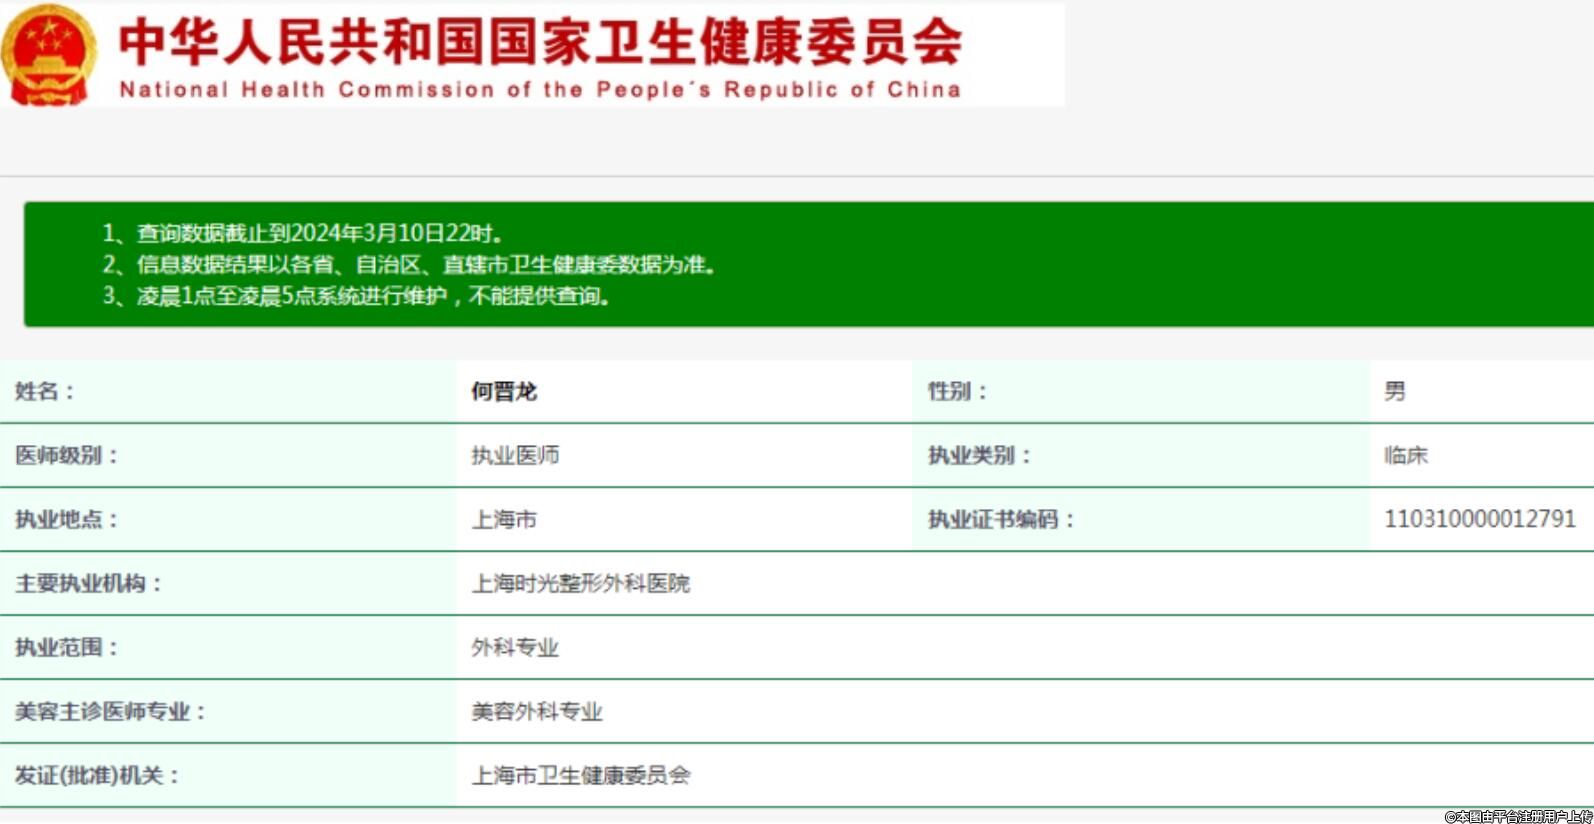The image size is (1594, 824).
Task: Click the 执业证书编码 label
Action: 1001,519
